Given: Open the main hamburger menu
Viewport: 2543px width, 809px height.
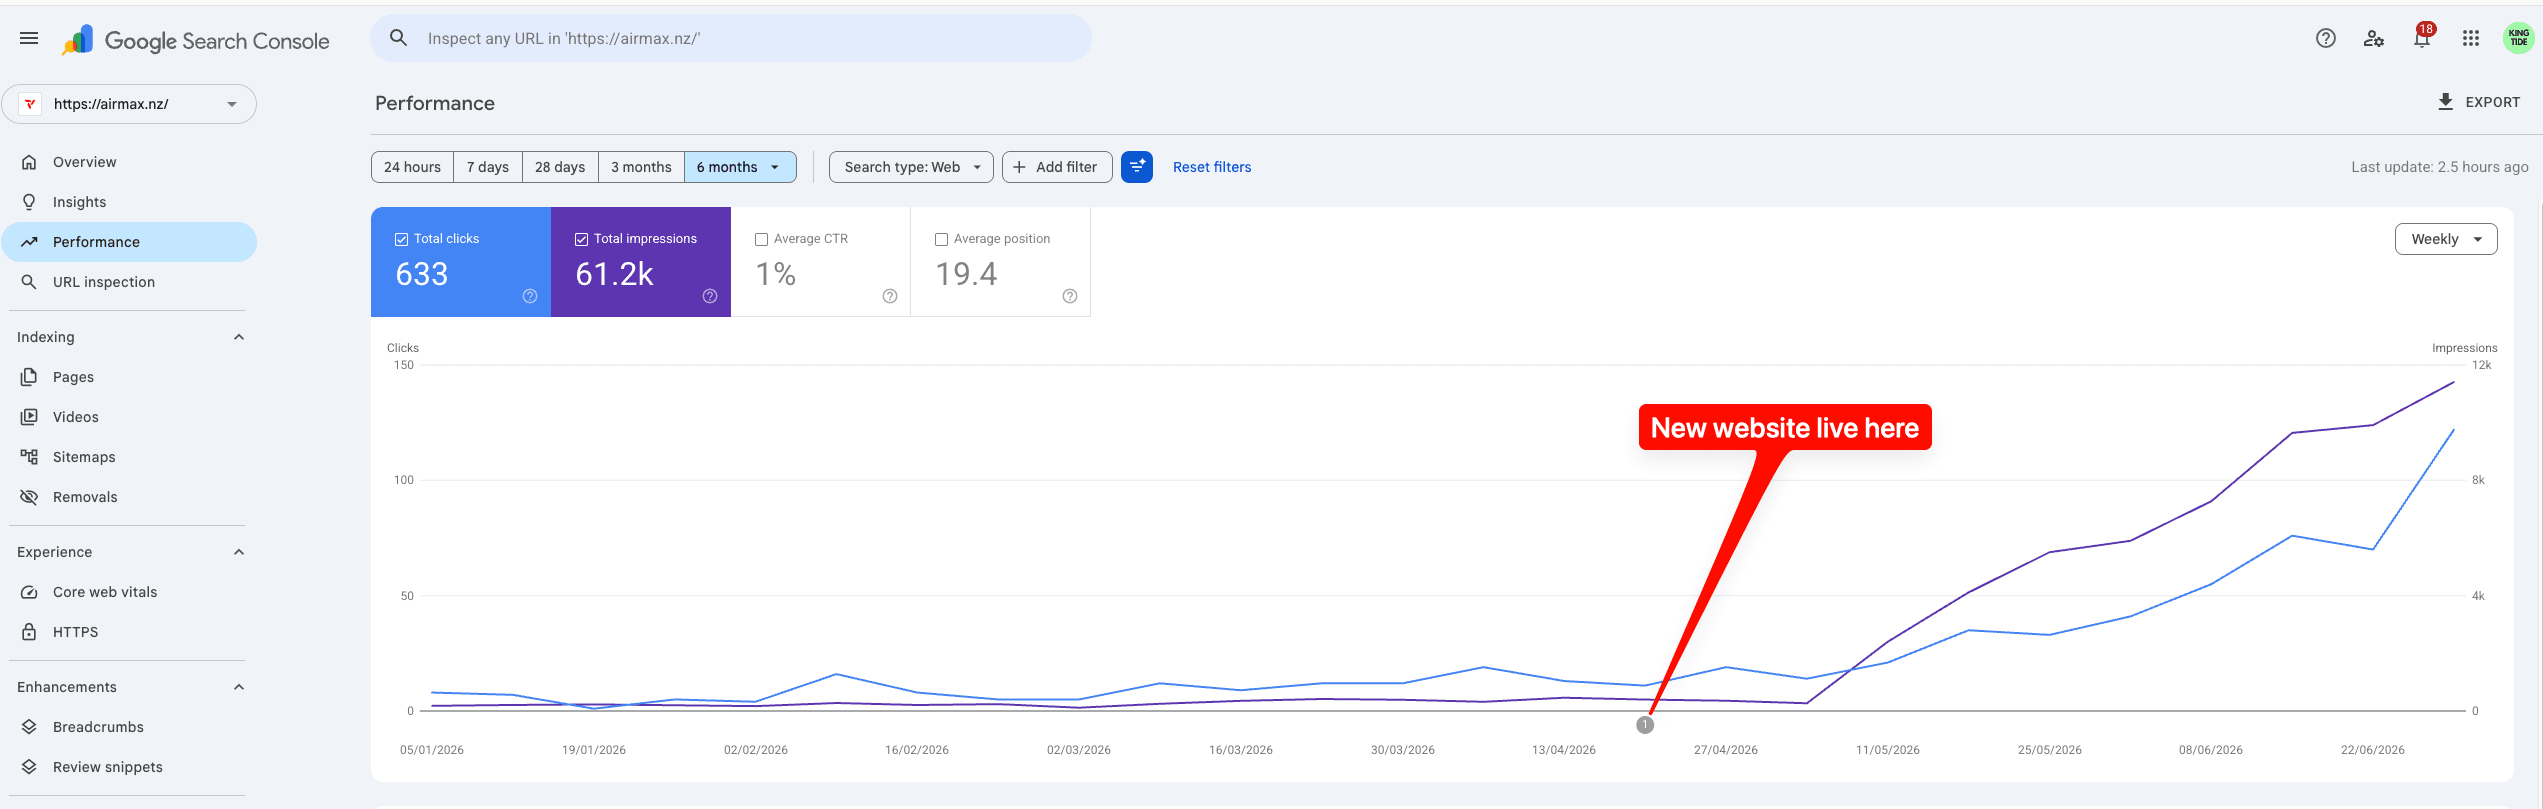Looking at the screenshot, I should click(x=29, y=39).
